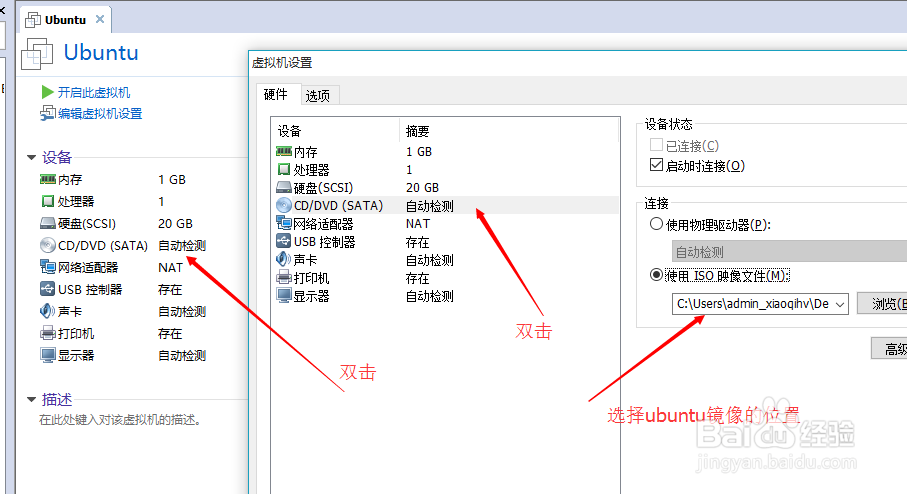Close the Ubuntu tab
This screenshot has width=907, height=494.
click(99, 19)
